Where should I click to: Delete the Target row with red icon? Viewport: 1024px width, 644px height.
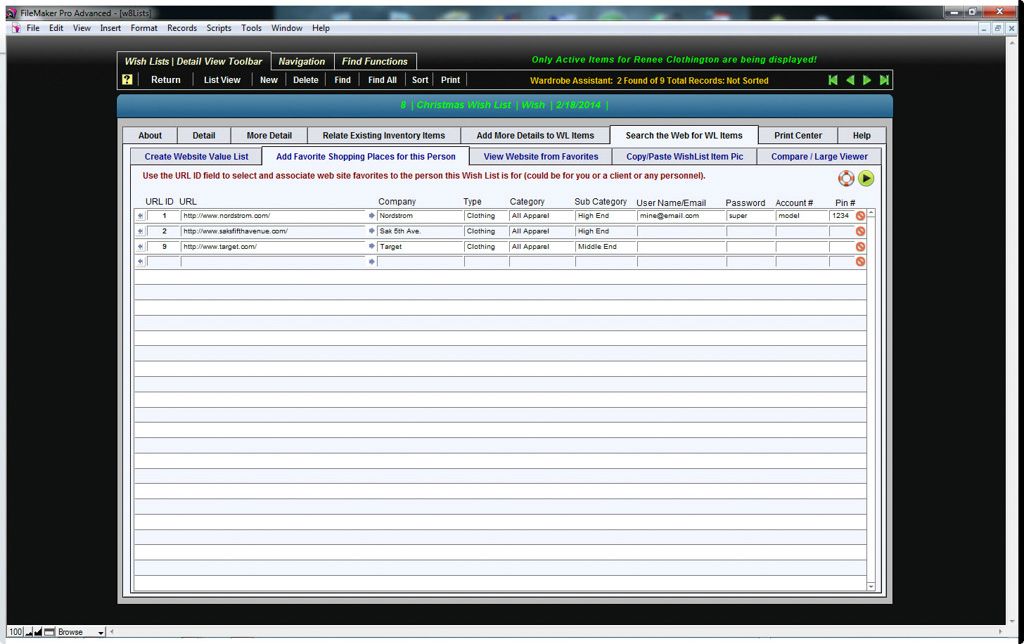(860, 247)
